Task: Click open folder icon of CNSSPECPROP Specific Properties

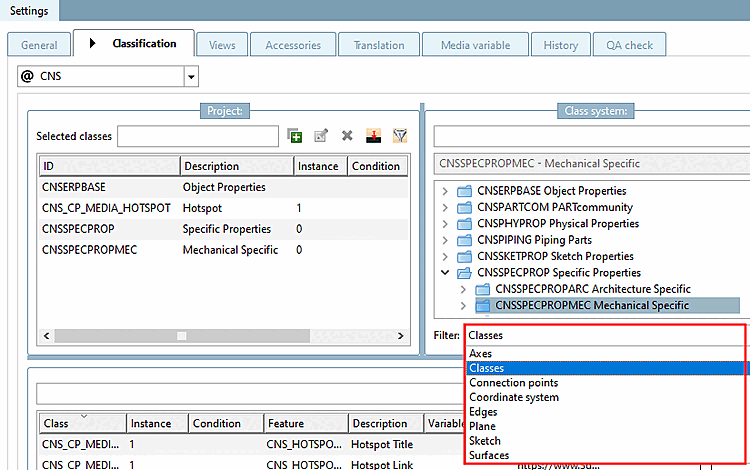Action: pyautogui.click(x=464, y=273)
